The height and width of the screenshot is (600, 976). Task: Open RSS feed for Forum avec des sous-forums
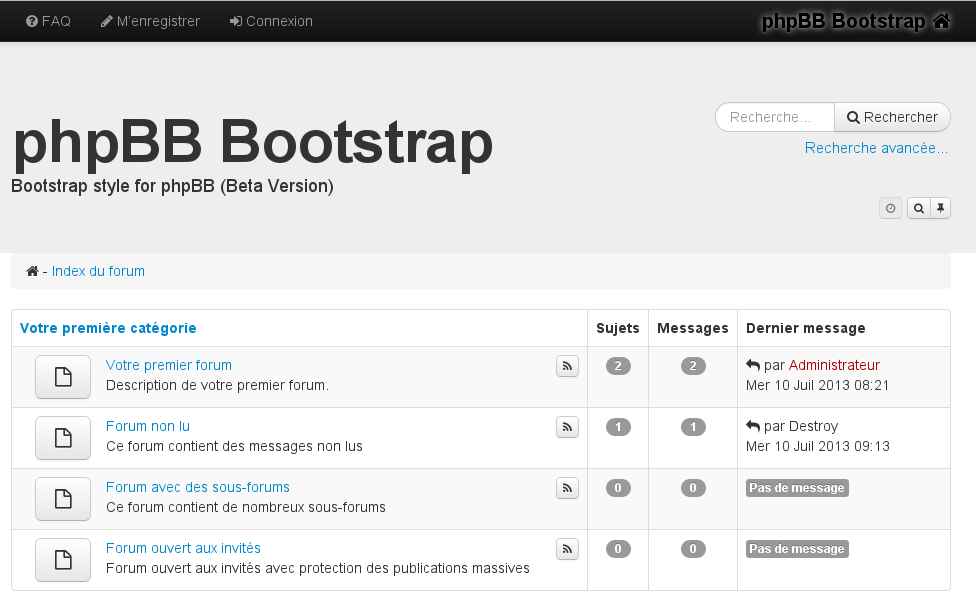(x=567, y=488)
